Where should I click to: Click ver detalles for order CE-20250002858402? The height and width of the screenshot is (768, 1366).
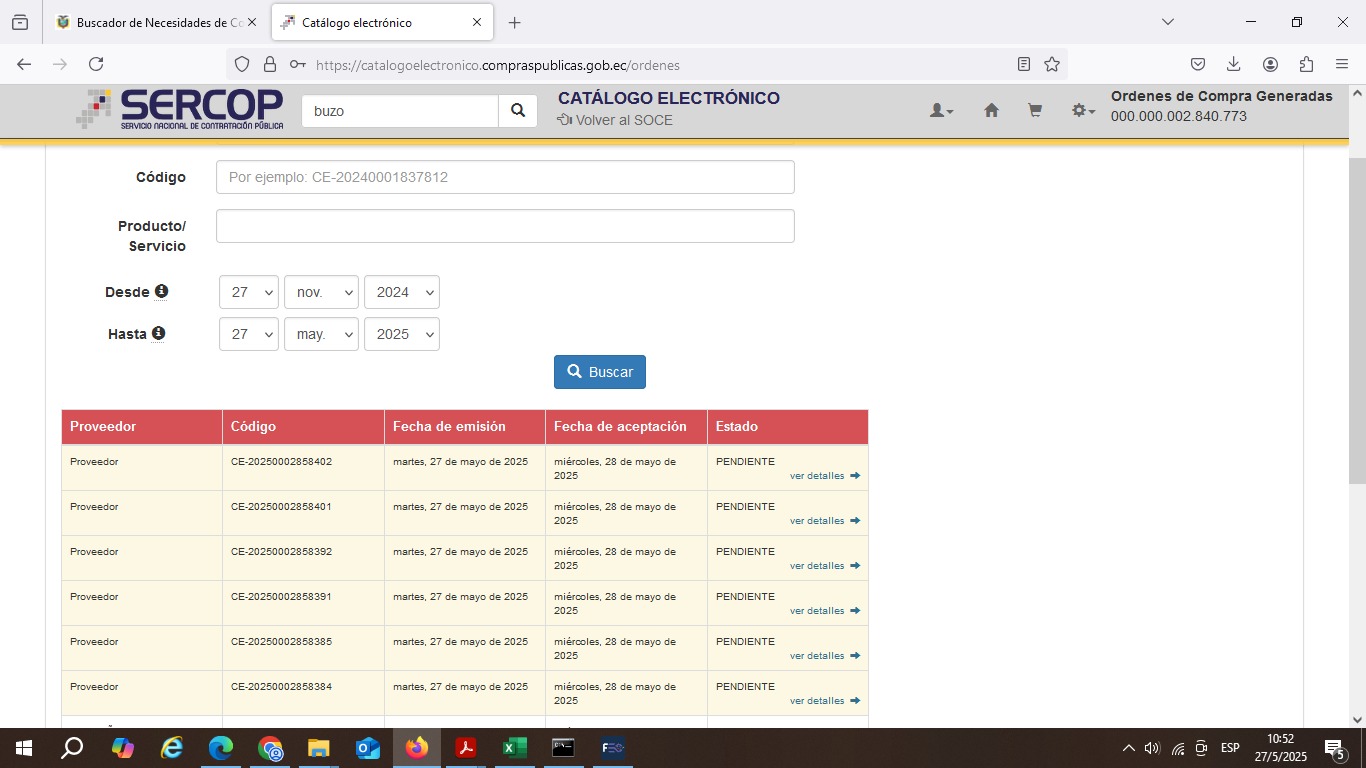(x=824, y=476)
